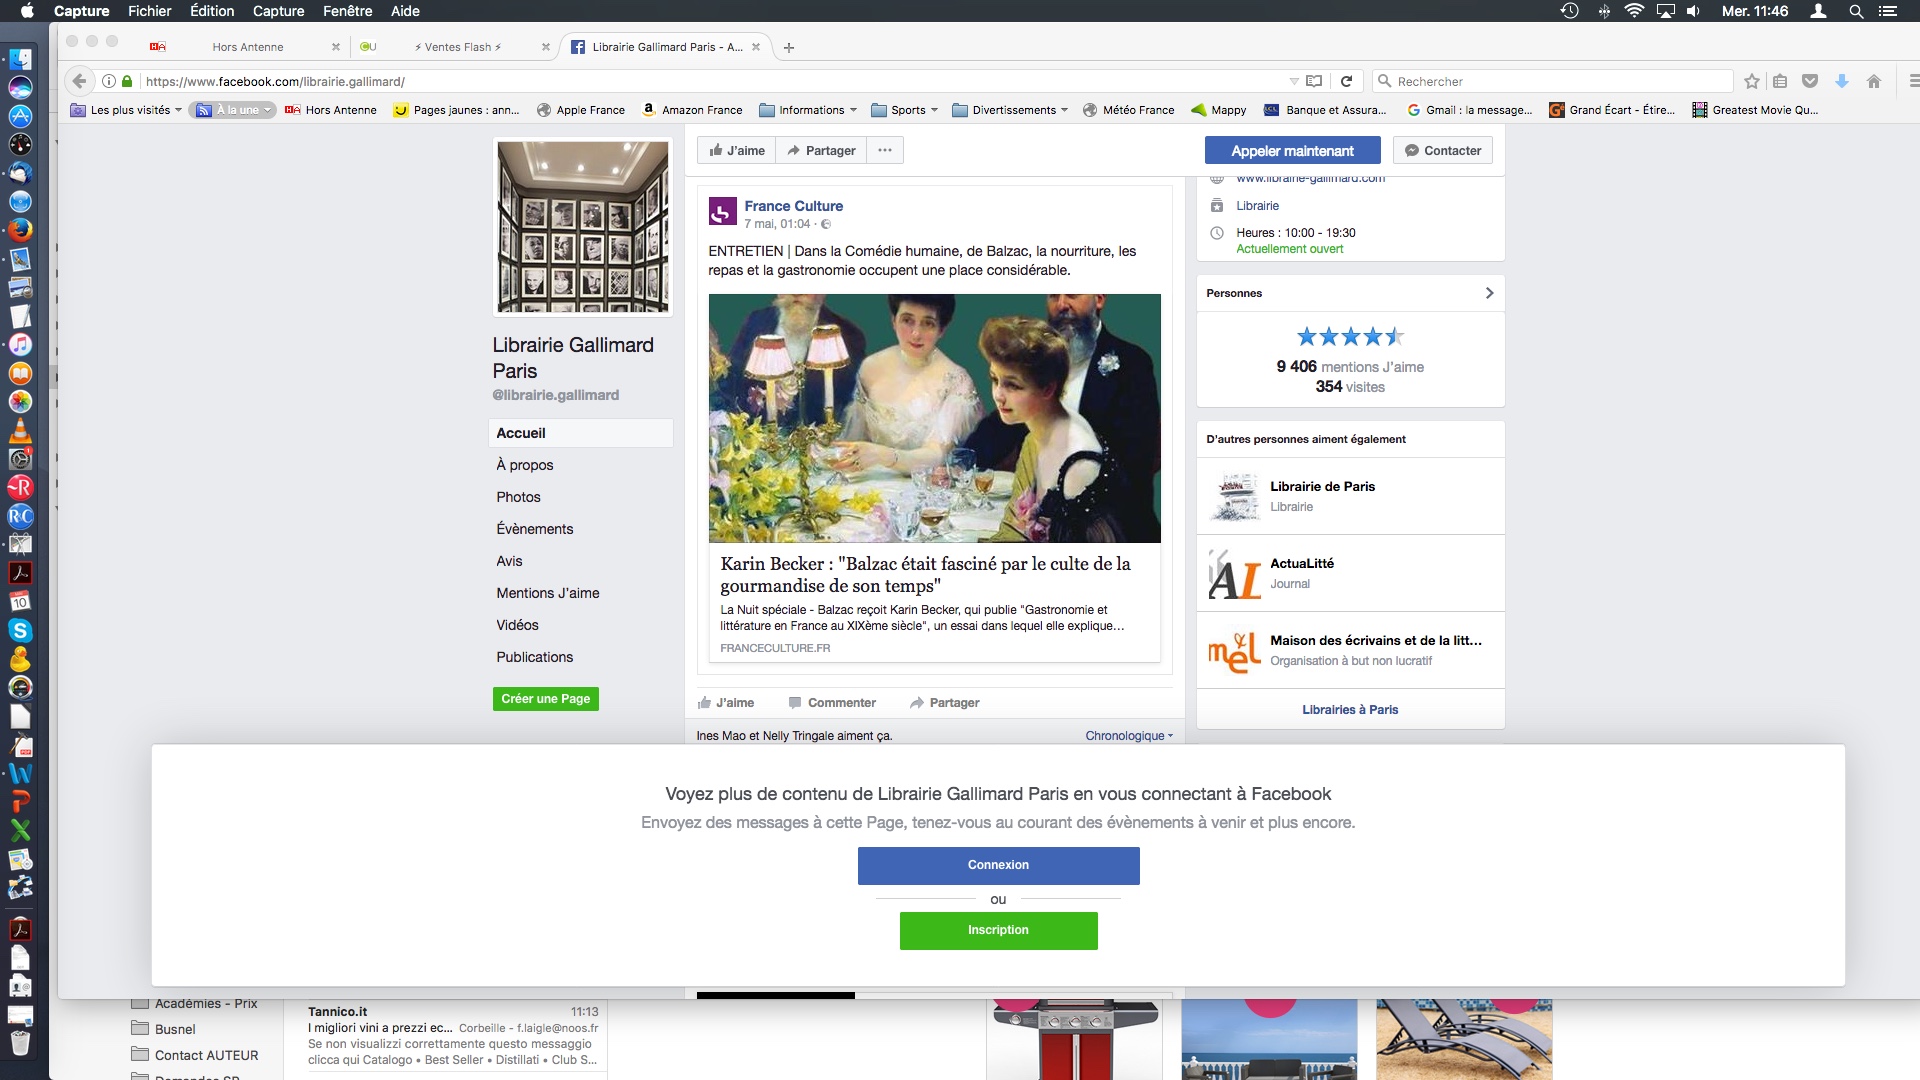Image resolution: width=1920 pixels, height=1080 pixels.
Task: Open the Fichier menu
Action: click(x=149, y=11)
